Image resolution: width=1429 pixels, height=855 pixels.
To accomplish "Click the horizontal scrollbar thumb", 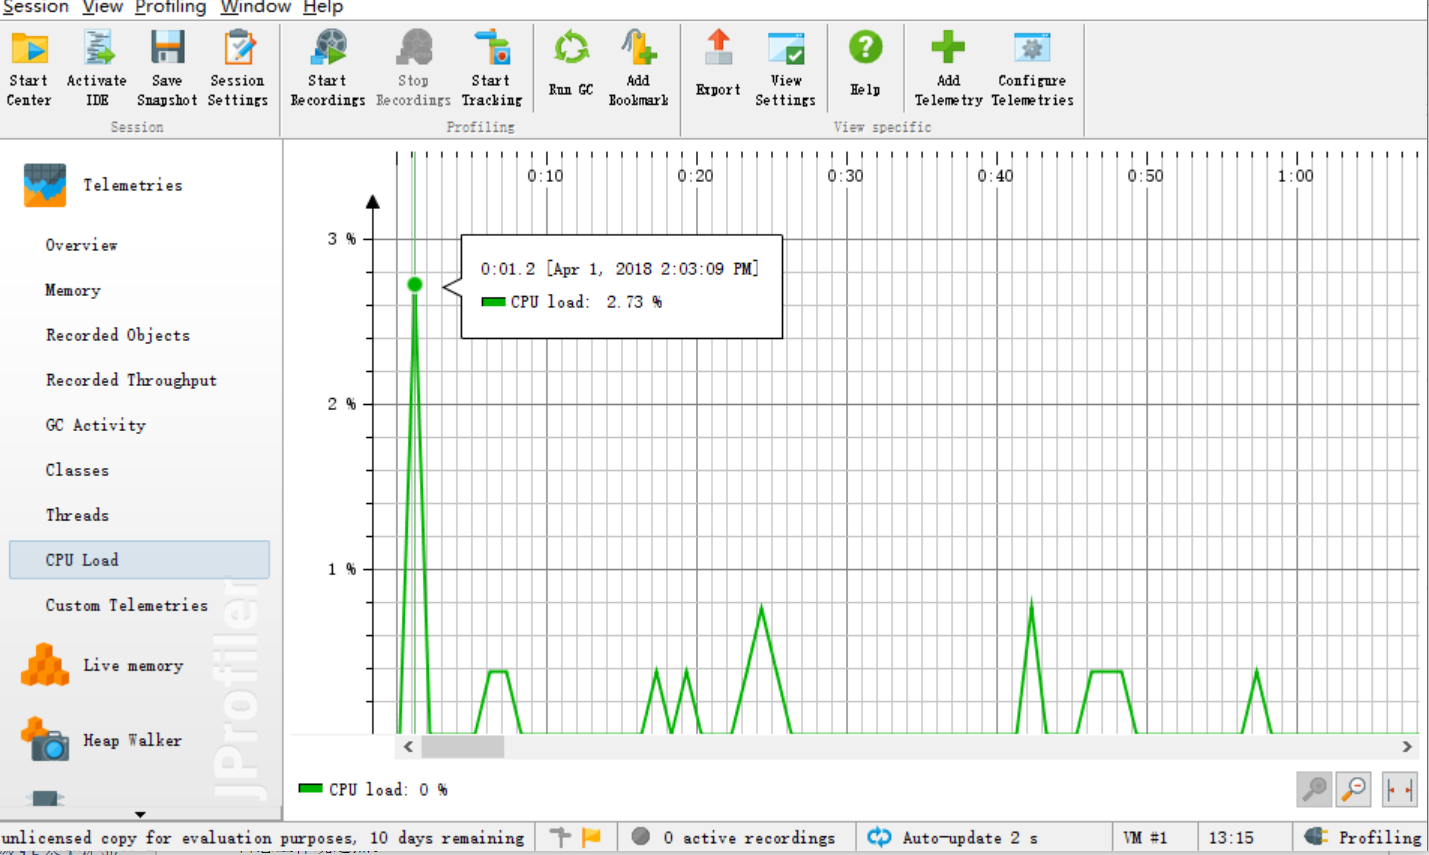I will (x=462, y=747).
